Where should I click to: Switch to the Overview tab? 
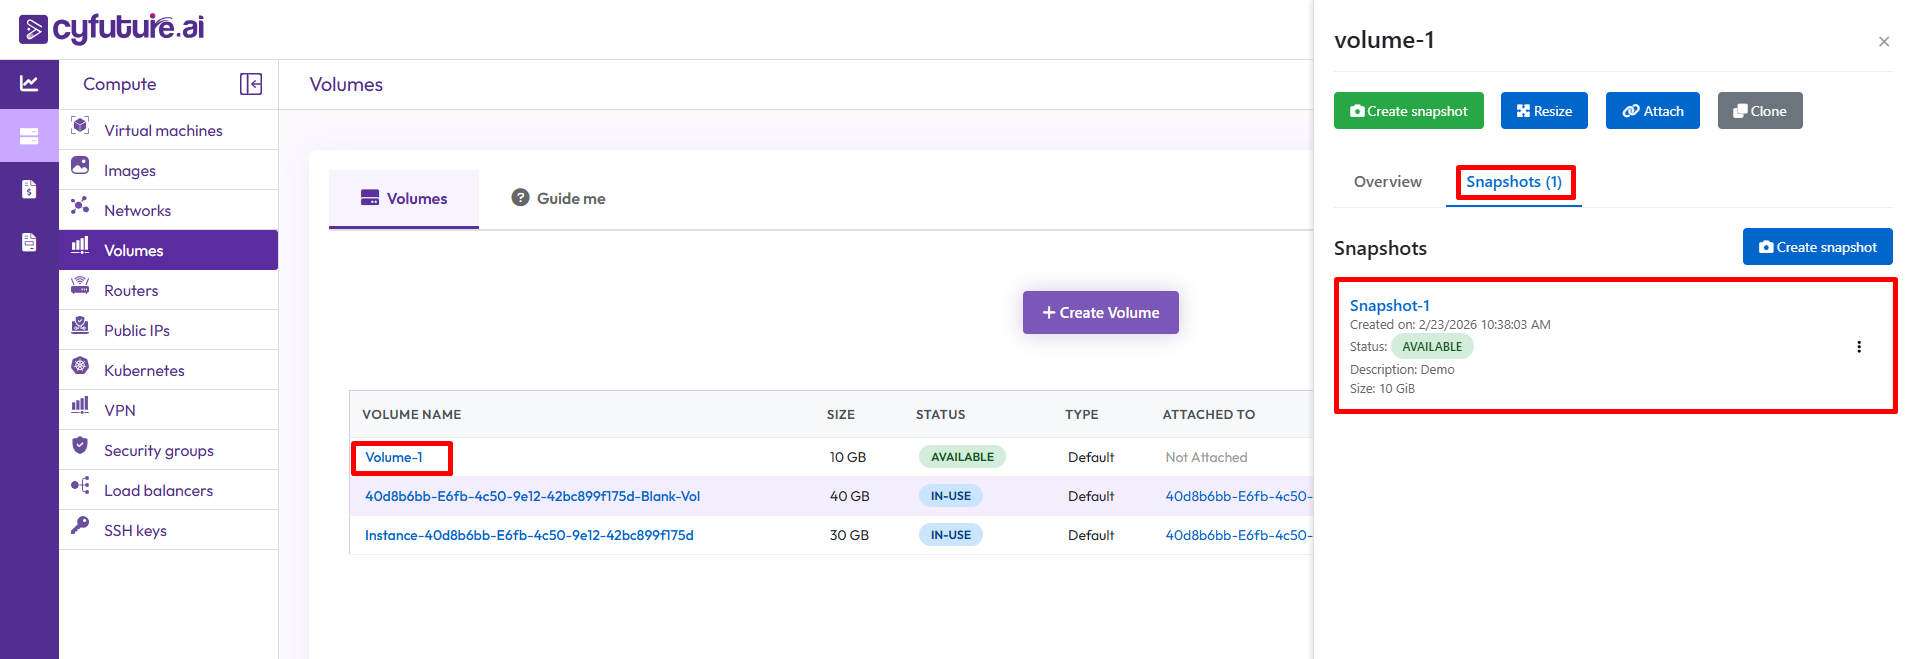(1387, 182)
